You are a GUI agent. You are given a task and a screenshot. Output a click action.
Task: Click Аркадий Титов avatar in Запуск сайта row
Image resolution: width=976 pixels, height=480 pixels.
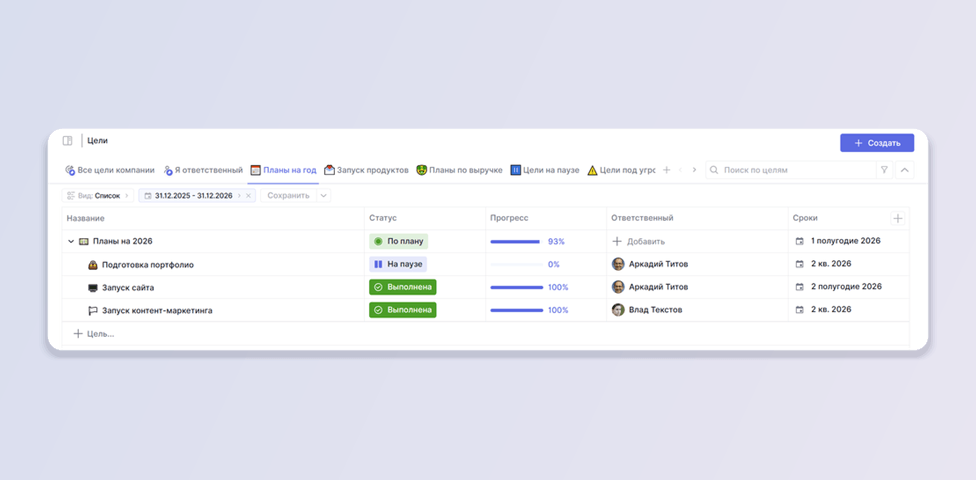(618, 287)
